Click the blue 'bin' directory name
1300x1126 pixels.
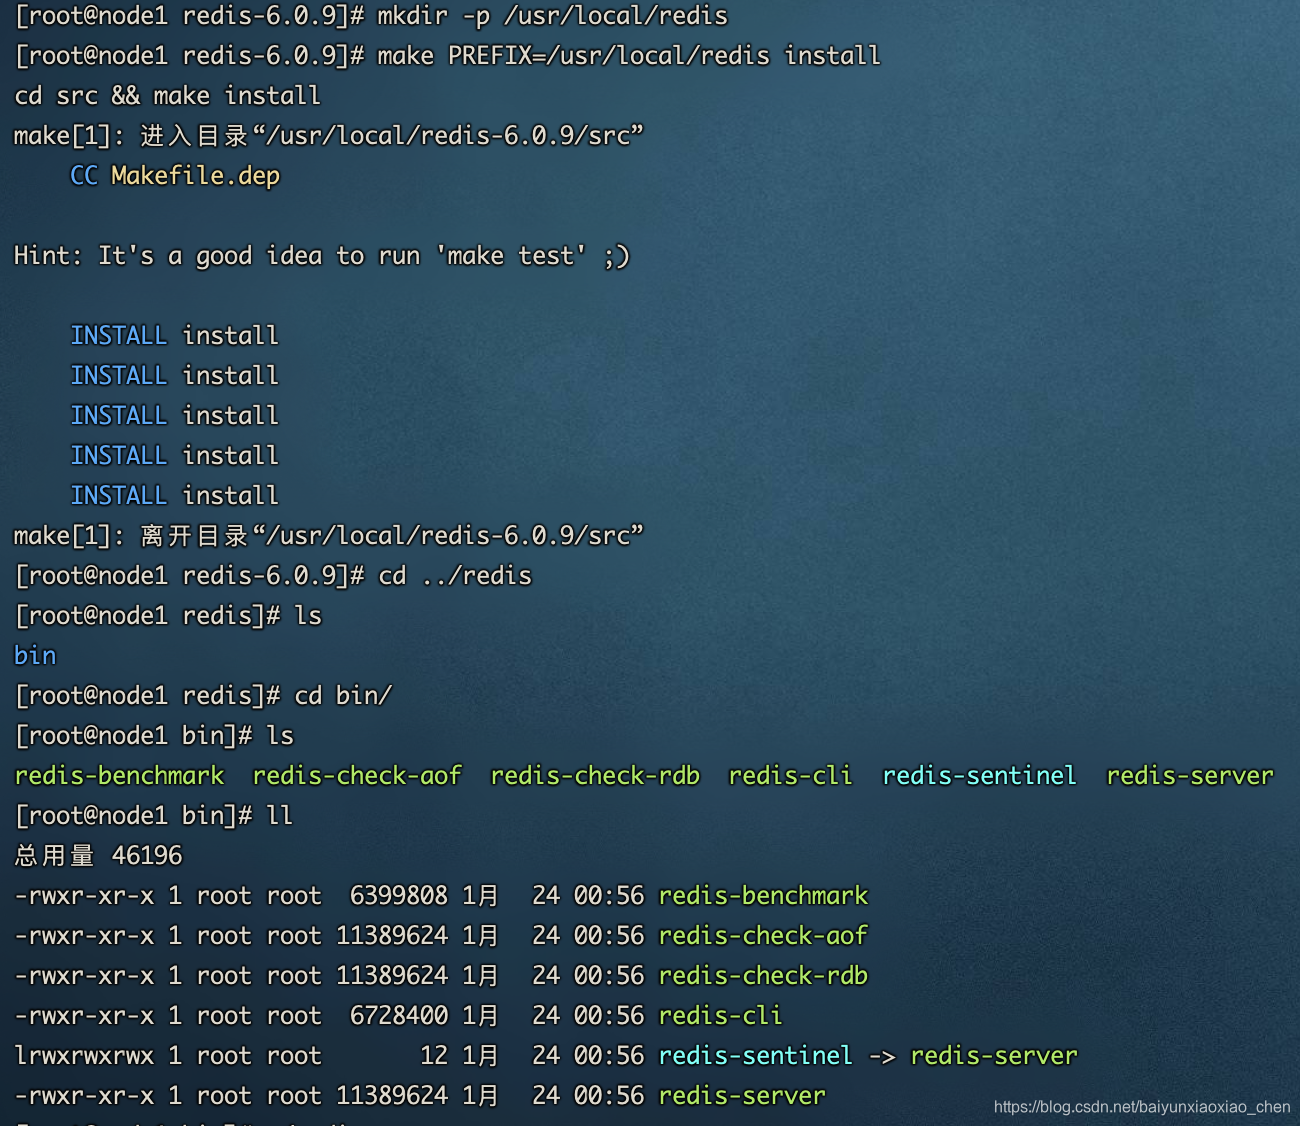coord(35,656)
